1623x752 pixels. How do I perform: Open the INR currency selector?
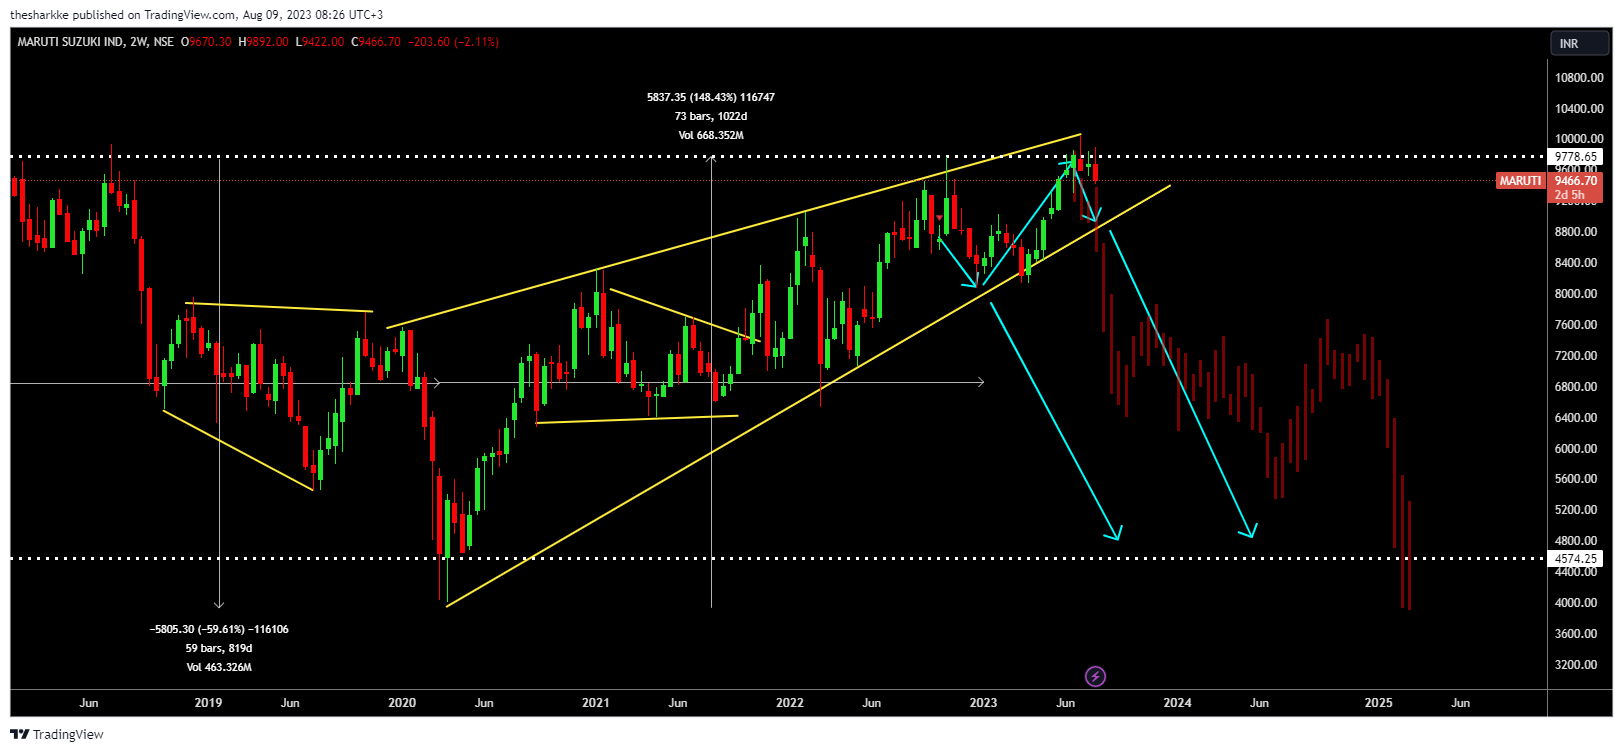pyautogui.click(x=1580, y=44)
